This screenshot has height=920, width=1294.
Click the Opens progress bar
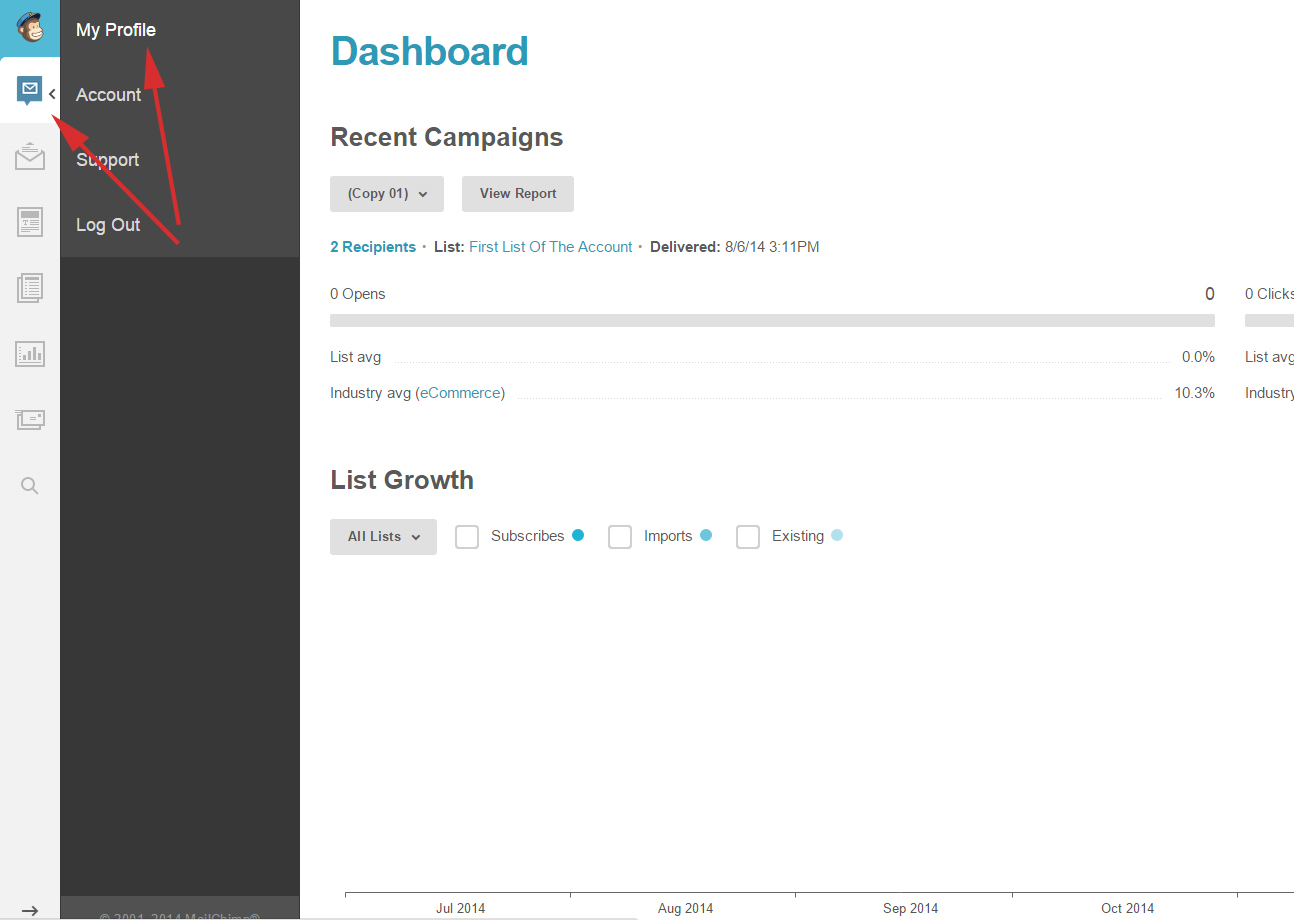[772, 320]
